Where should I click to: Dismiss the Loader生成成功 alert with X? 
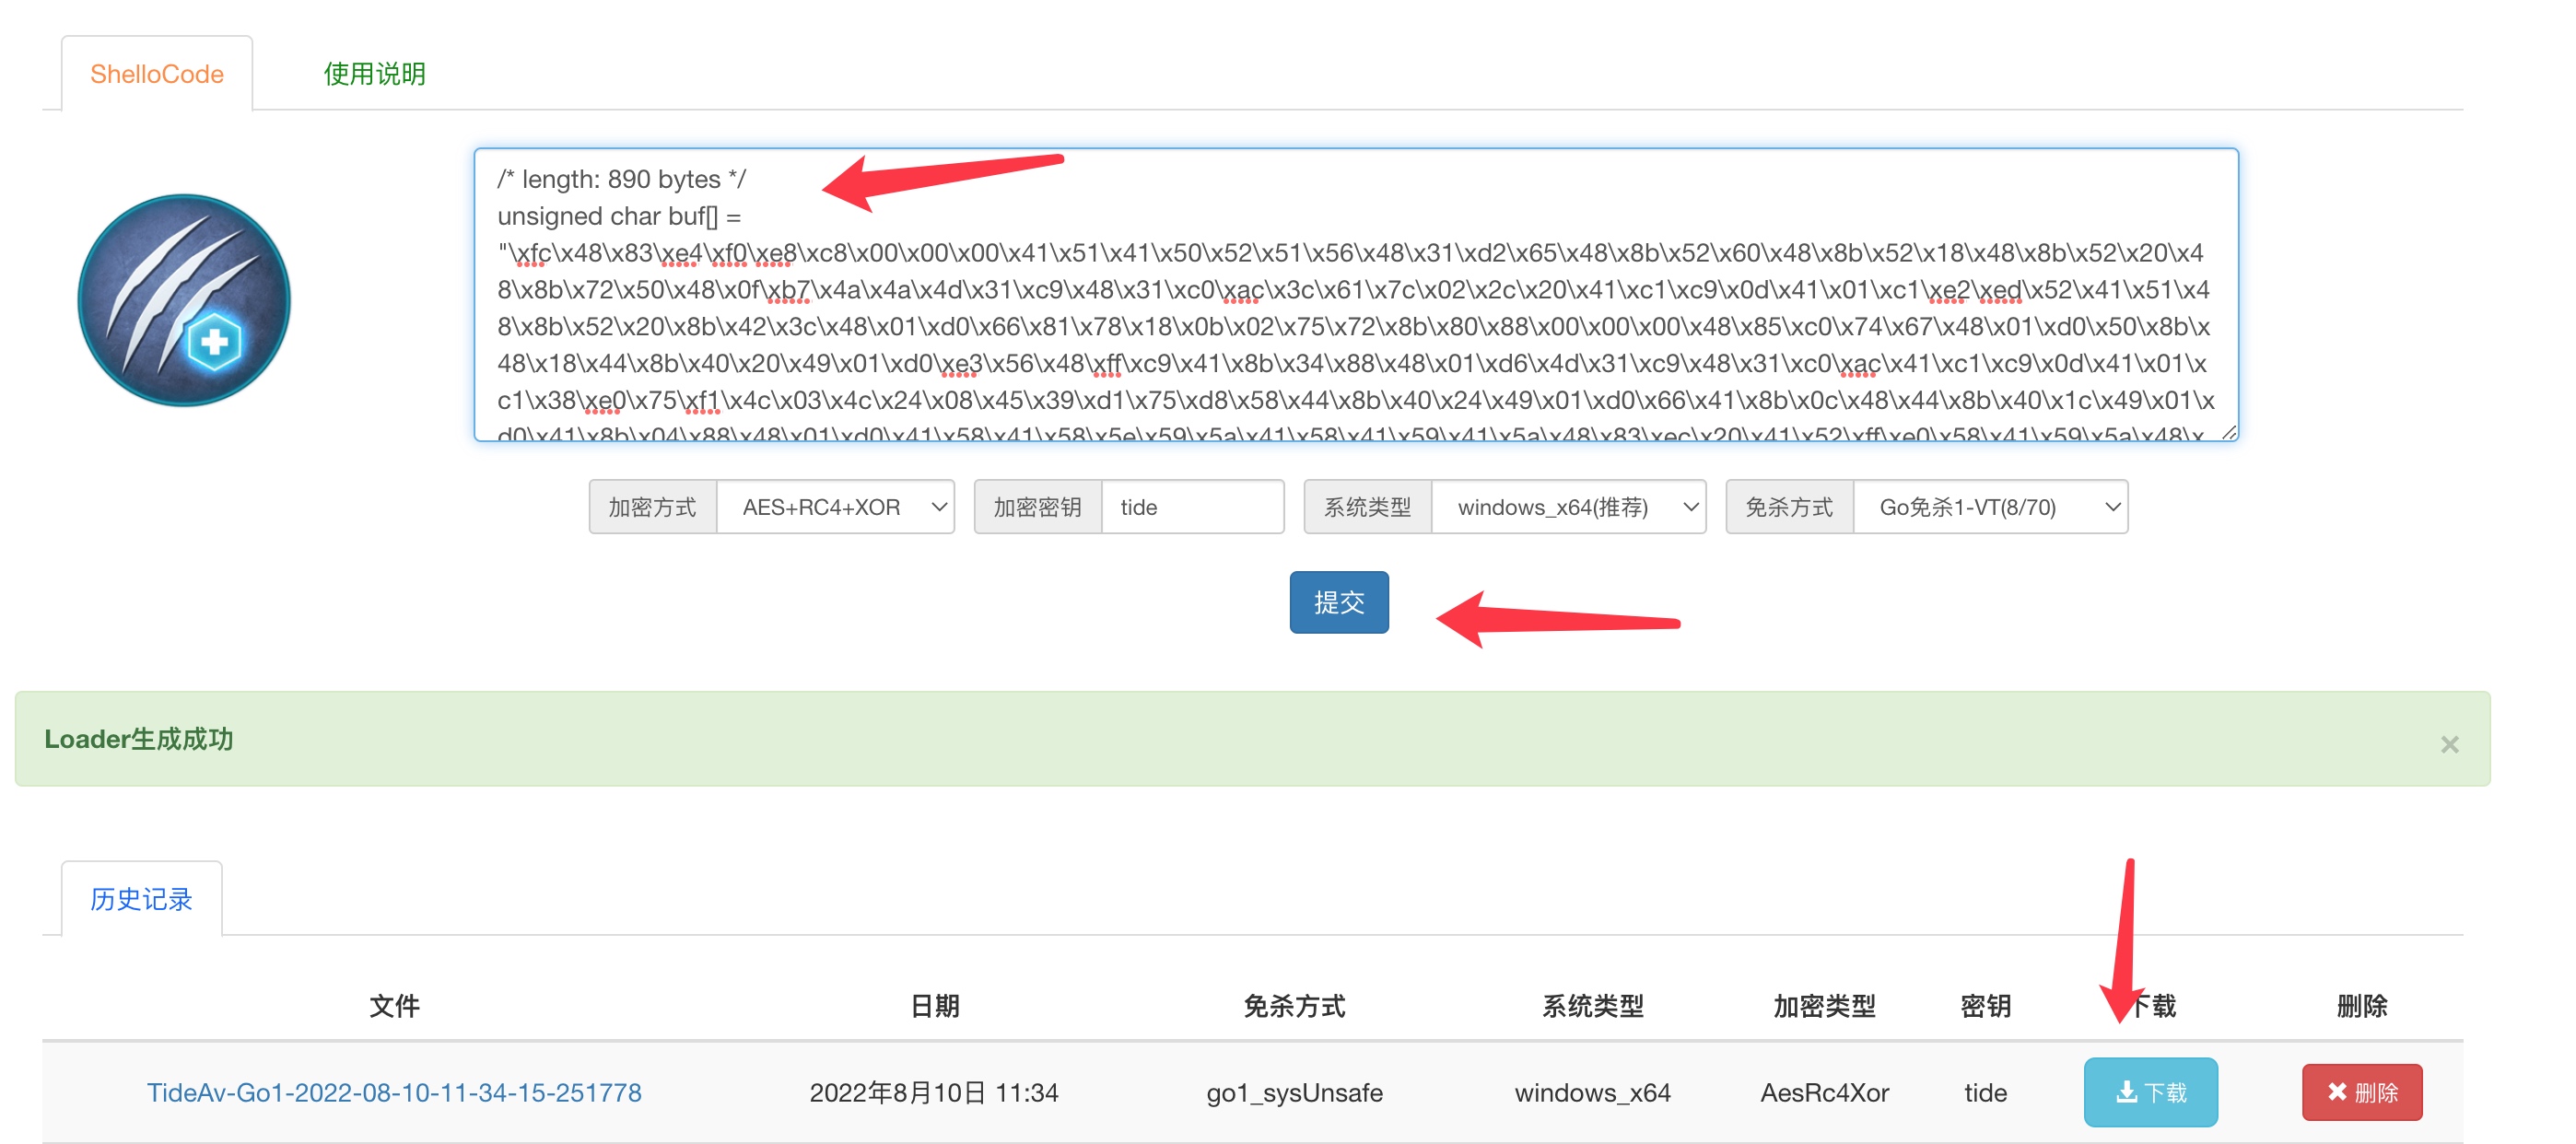pos(2449,744)
